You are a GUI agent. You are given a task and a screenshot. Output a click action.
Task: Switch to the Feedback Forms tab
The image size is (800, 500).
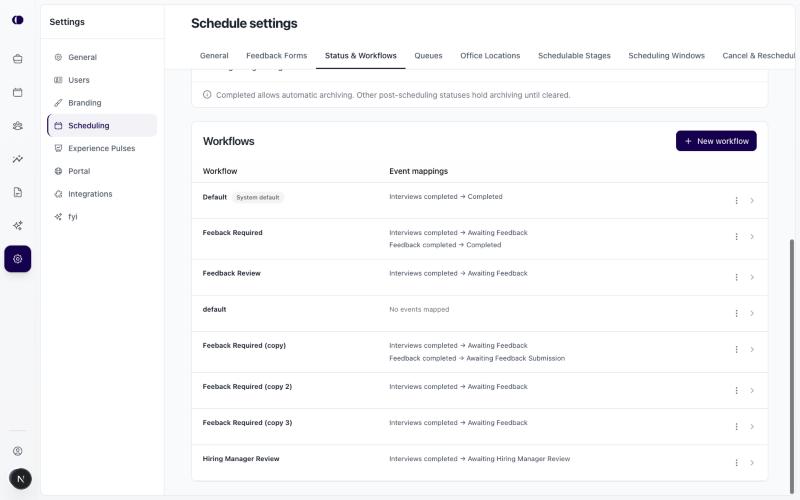[277, 56]
